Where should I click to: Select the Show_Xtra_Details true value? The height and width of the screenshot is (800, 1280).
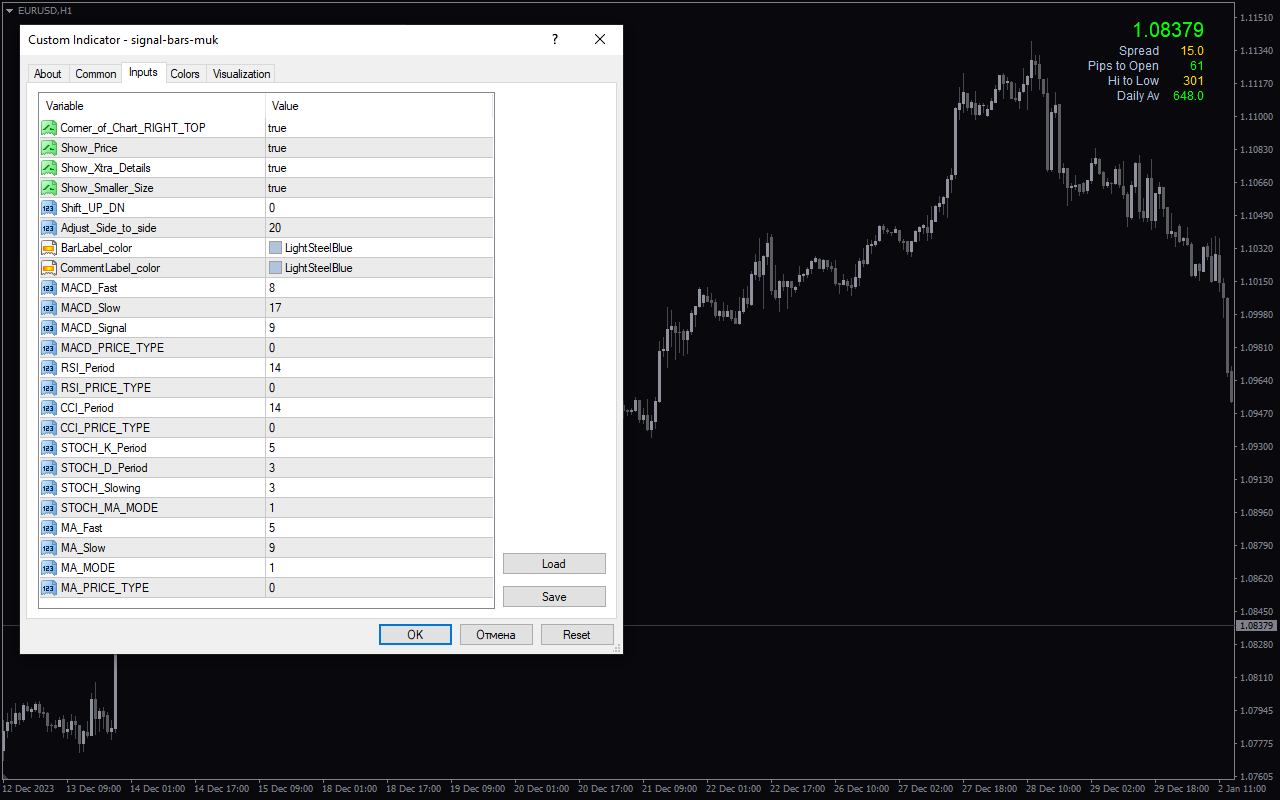tap(277, 168)
